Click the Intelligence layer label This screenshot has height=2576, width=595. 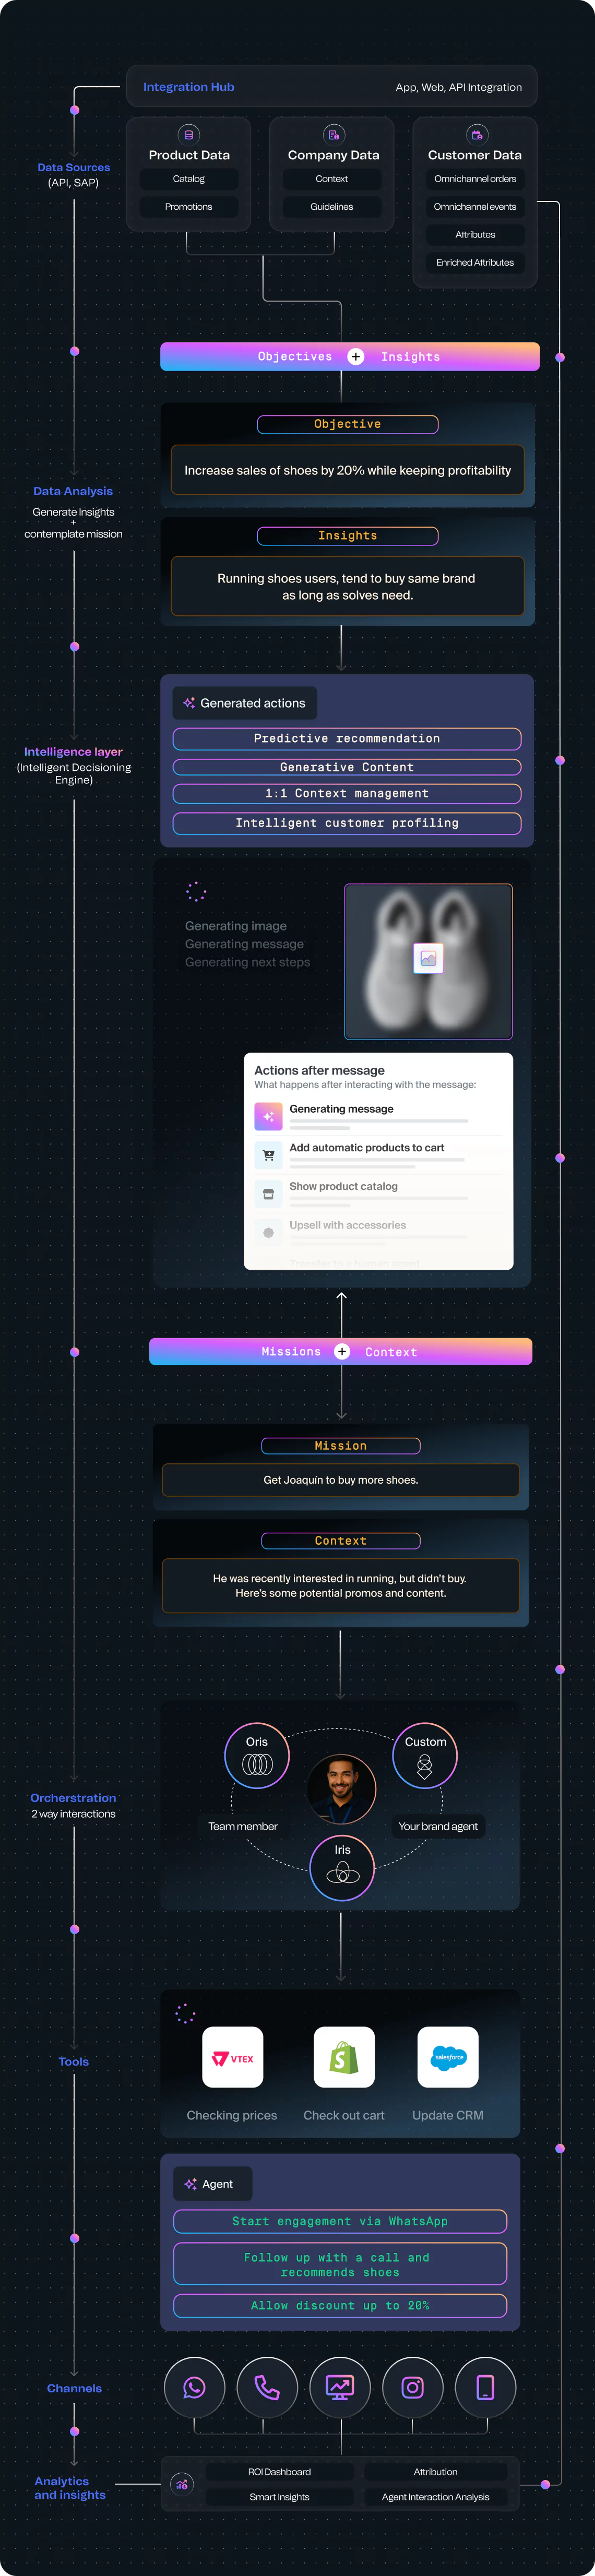73,751
